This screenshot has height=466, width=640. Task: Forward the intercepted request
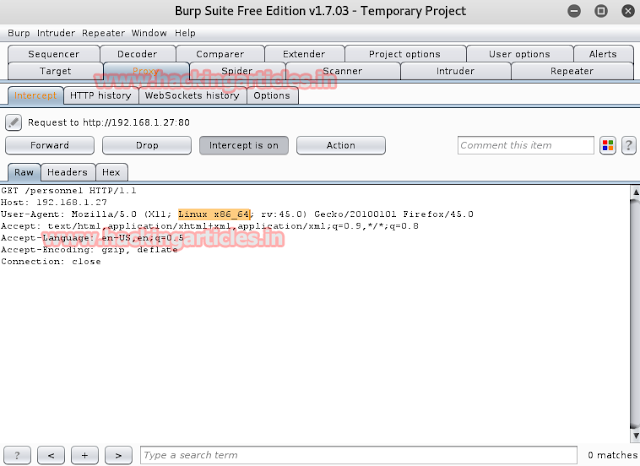[x=50, y=146]
